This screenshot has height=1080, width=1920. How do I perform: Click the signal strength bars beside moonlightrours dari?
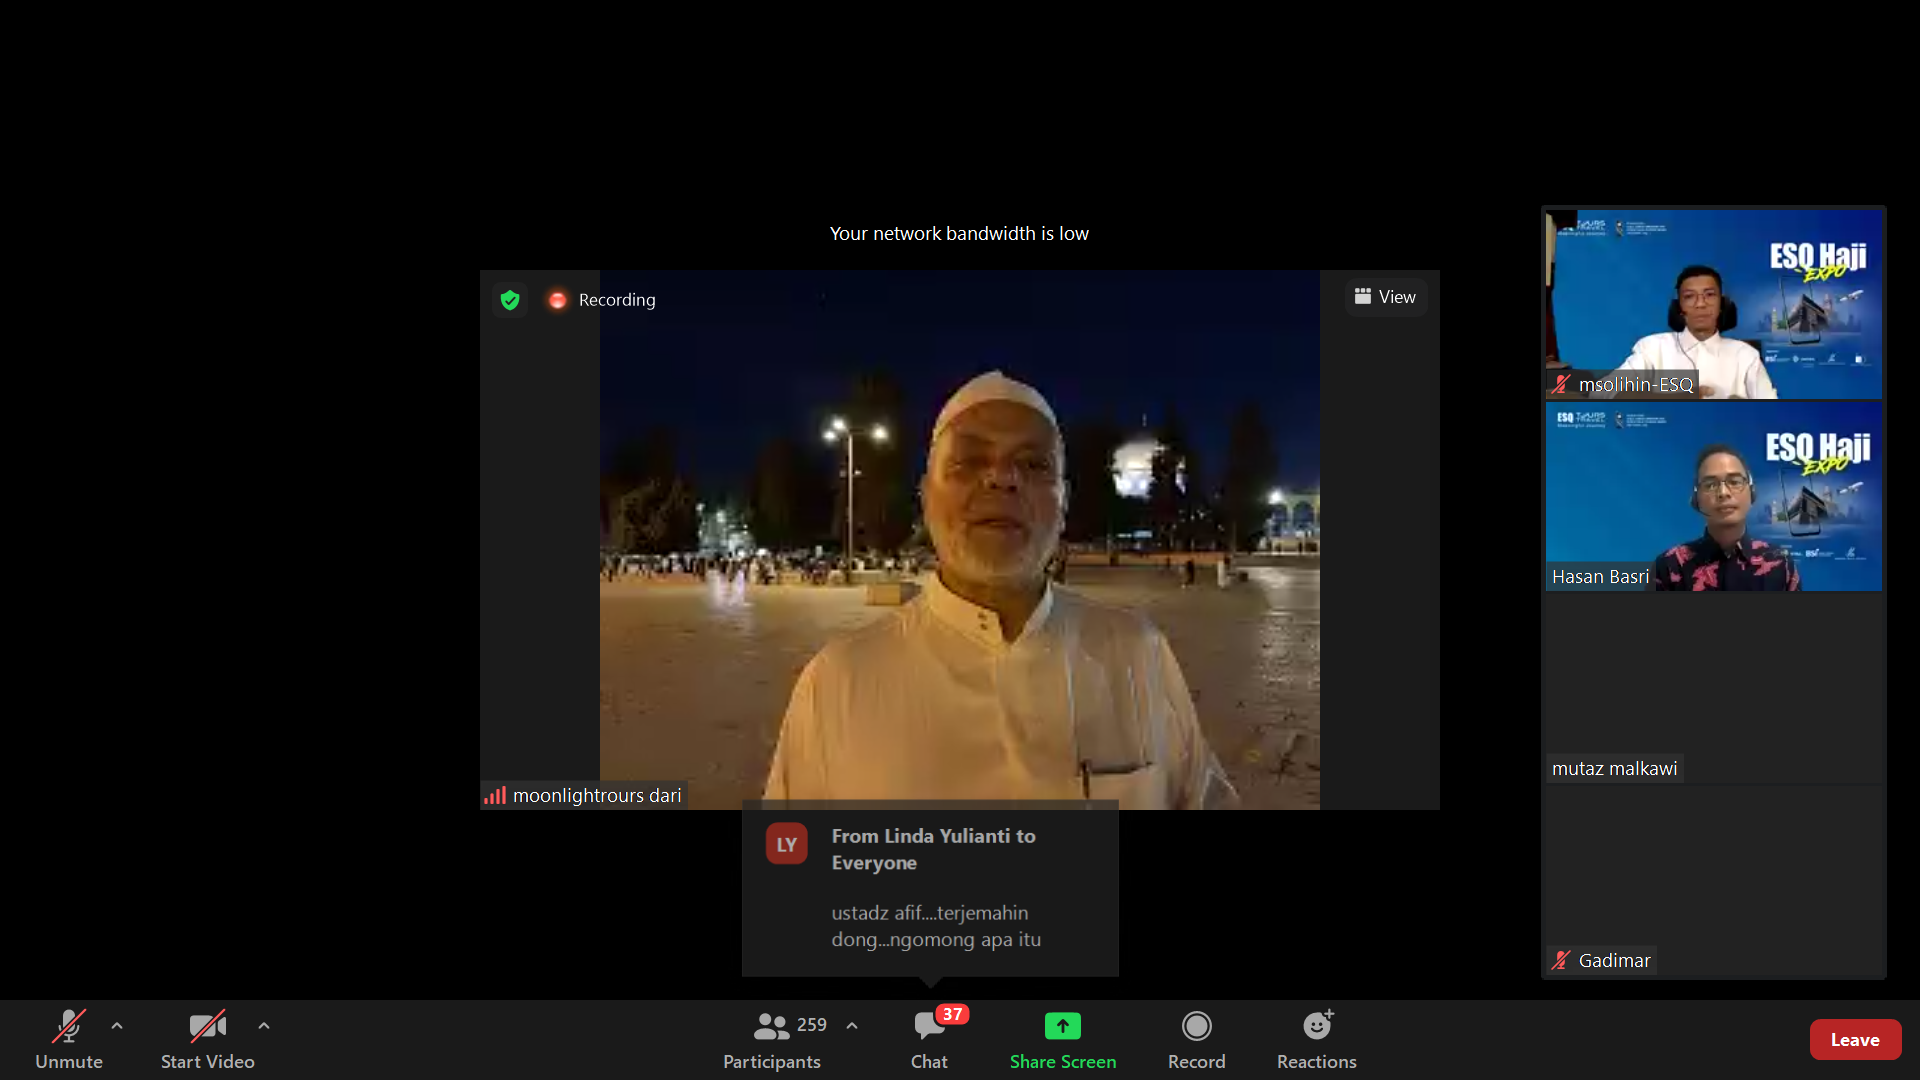point(495,796)
